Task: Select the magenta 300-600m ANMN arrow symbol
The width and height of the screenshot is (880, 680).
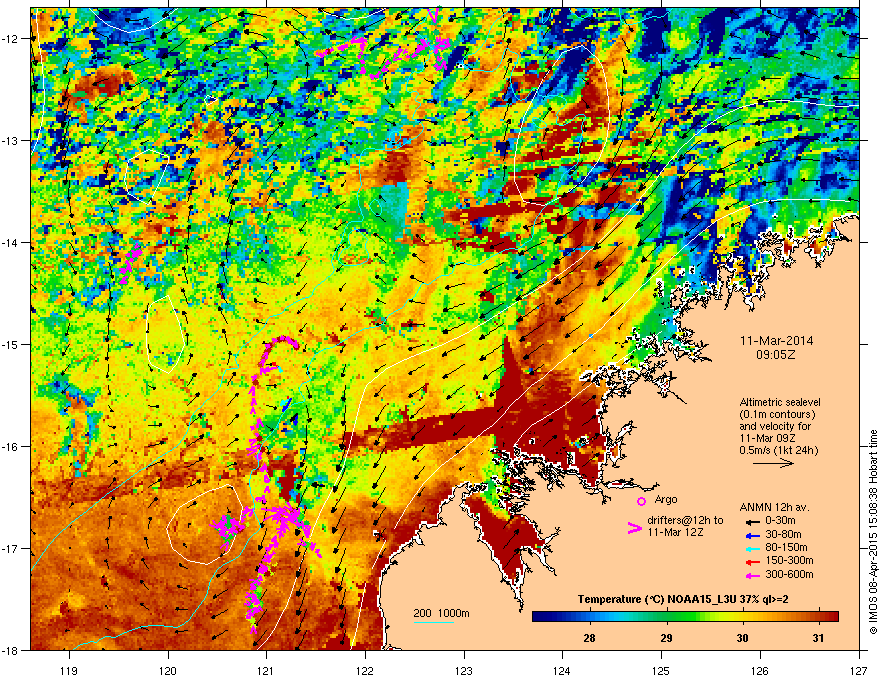Action: tap(752, 575)
